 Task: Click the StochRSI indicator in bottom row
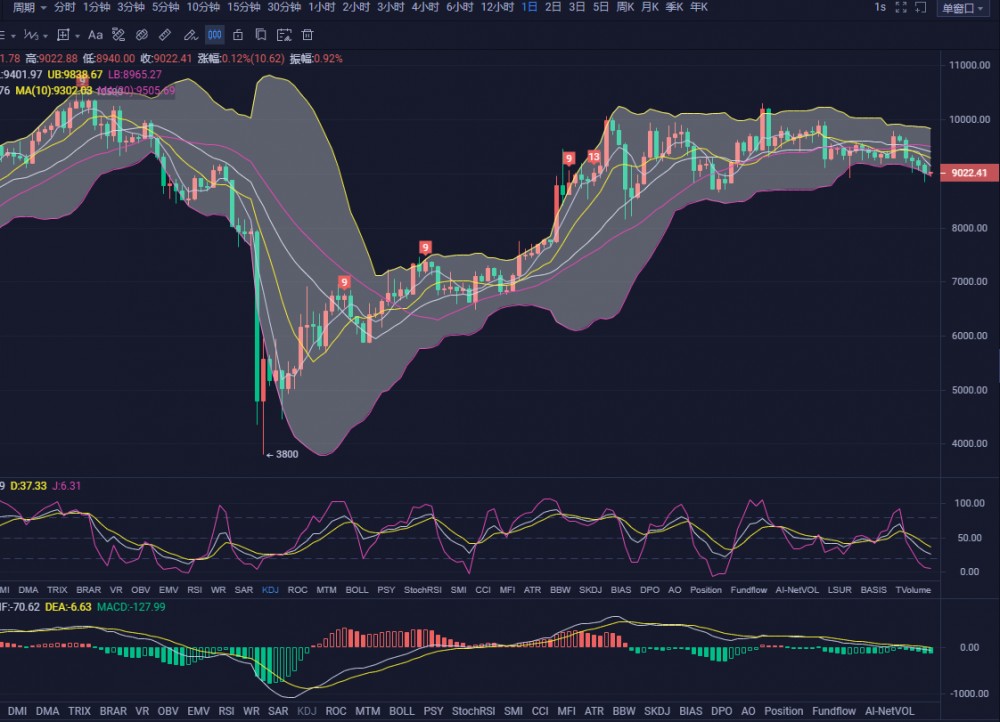click(x=472, y=711)
